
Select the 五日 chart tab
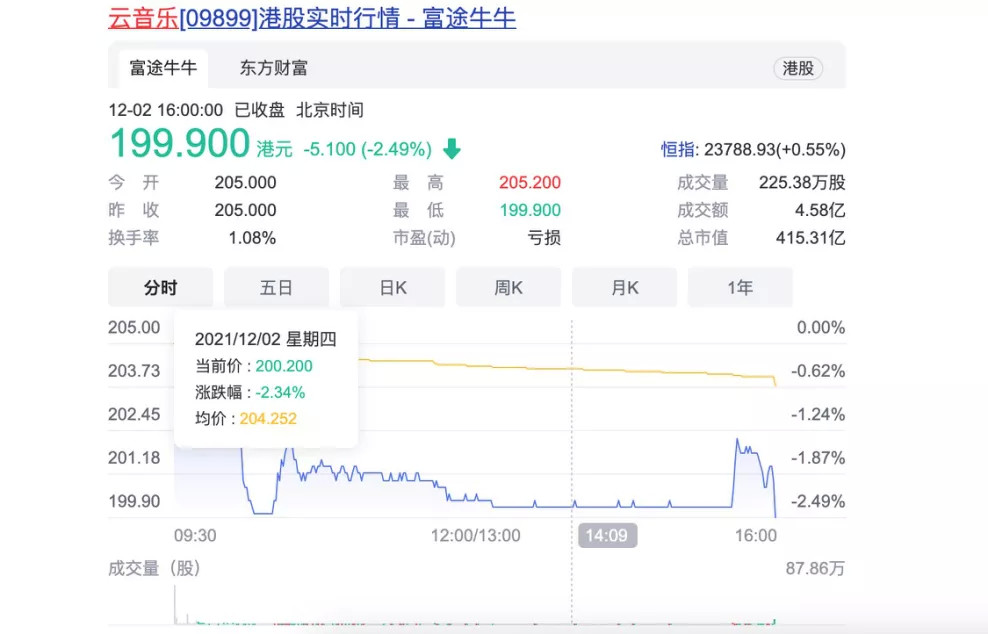point(277,287)
